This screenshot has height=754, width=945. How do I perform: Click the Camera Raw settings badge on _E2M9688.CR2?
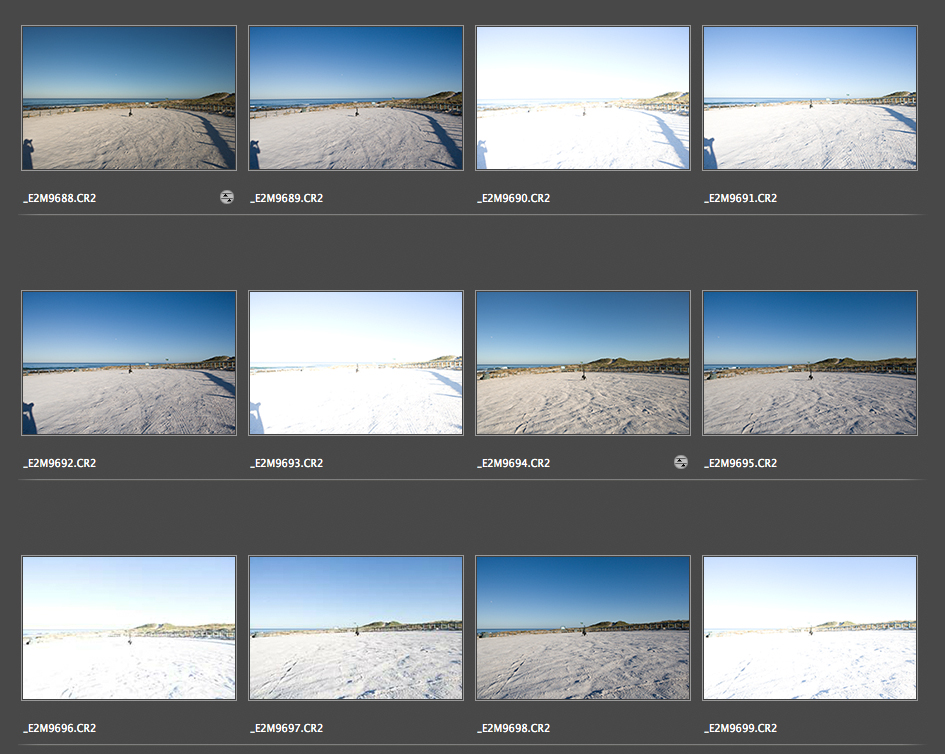tap(227, 198)
